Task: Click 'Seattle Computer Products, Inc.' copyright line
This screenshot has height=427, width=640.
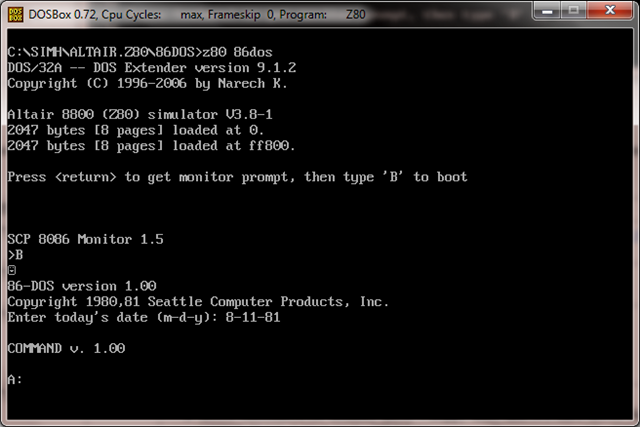Action: tap(198, 302)
